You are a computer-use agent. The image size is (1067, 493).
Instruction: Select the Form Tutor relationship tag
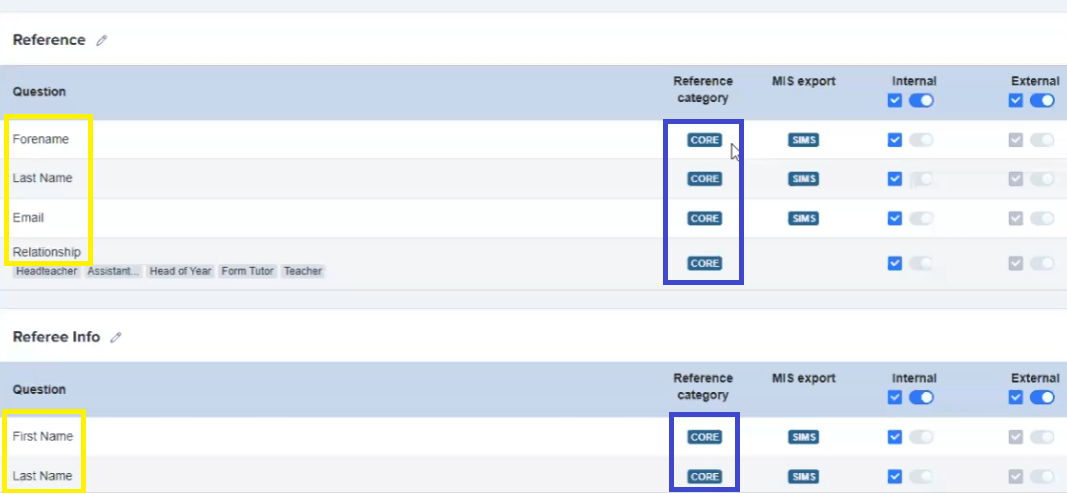click(247, 271)
